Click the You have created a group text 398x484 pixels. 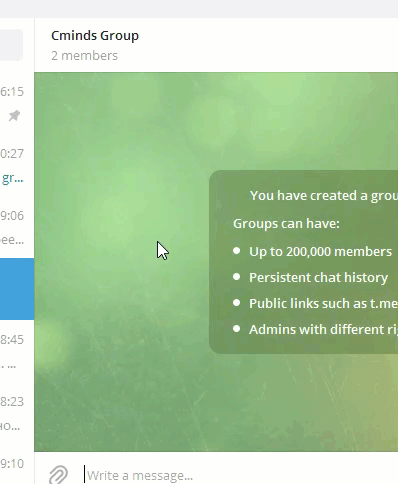coord(324,196)
